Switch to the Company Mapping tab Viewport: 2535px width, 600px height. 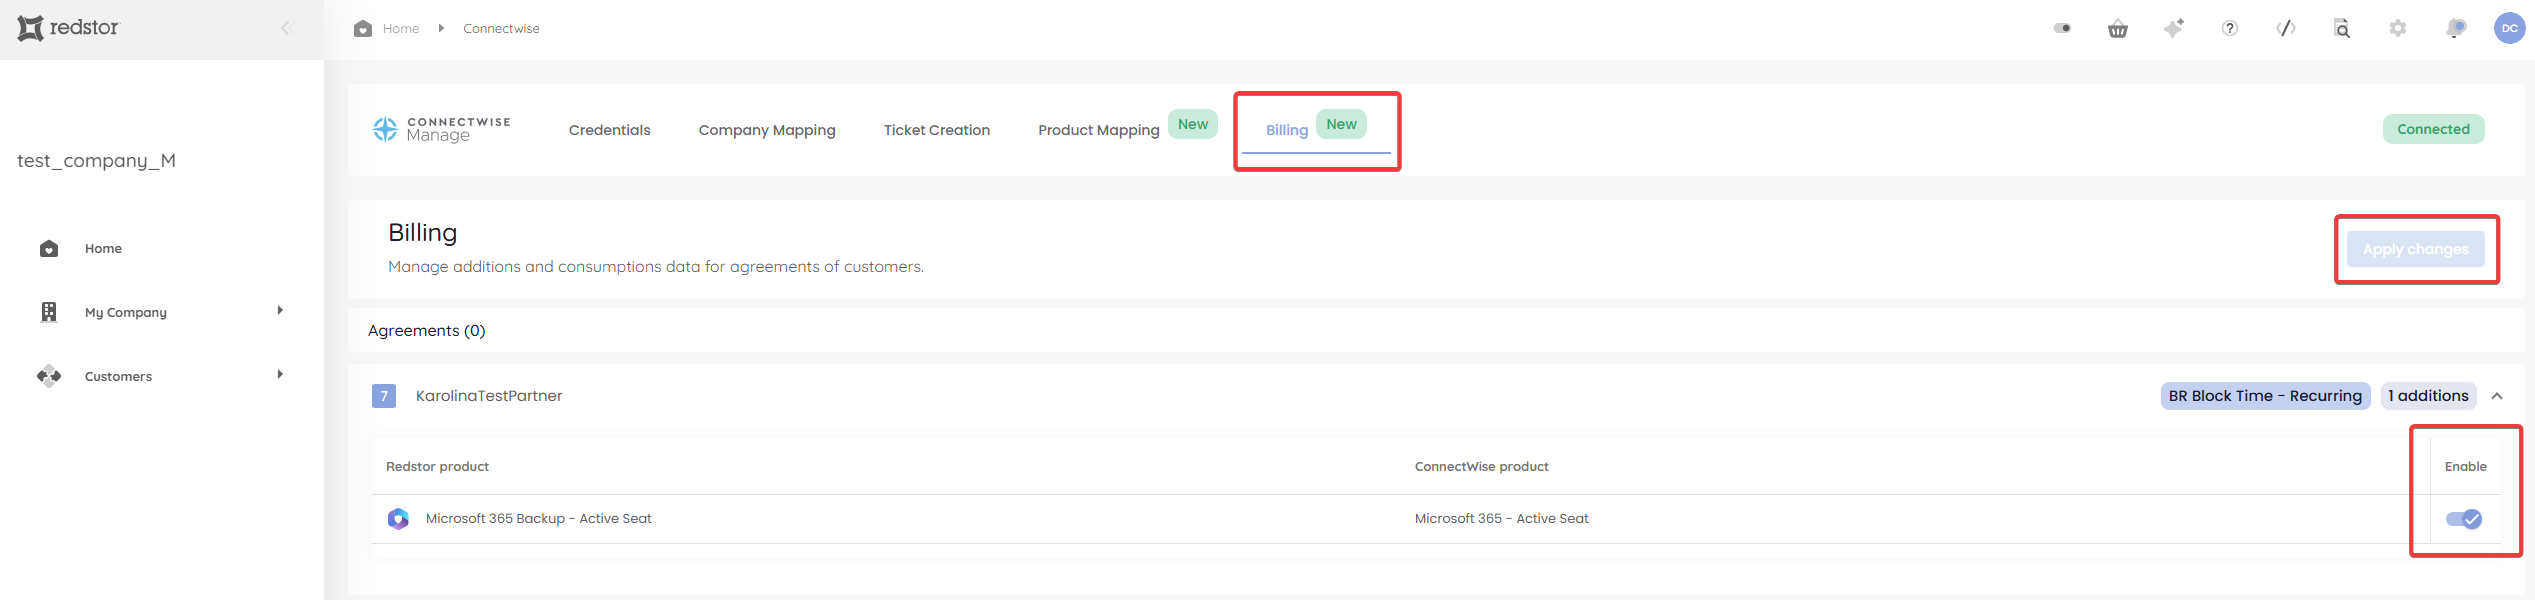pos(767,130)
